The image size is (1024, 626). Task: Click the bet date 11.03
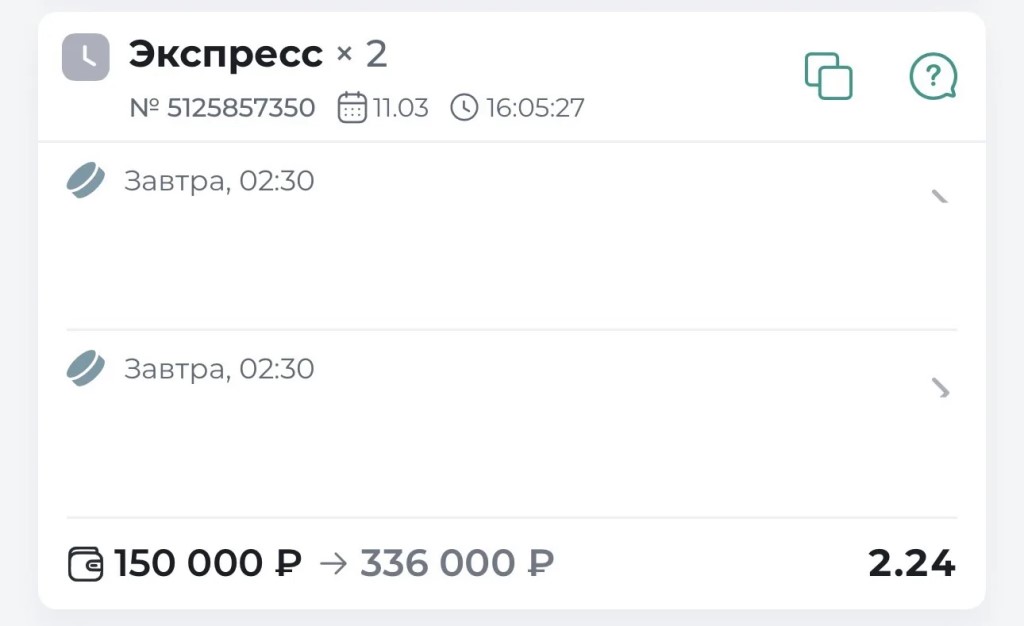401,107
